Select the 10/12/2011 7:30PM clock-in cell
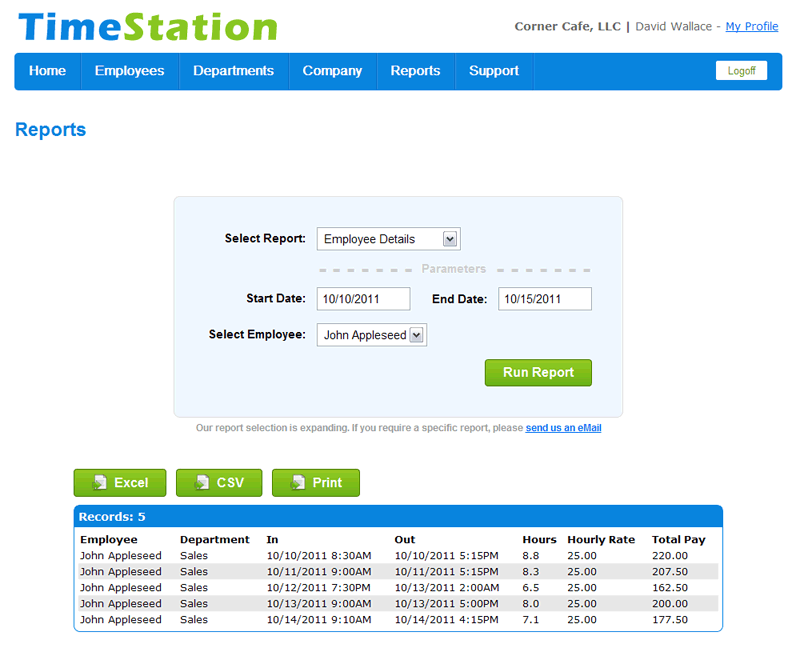The height and width of the screenshot is (652, 800). [x=318, y=588]
